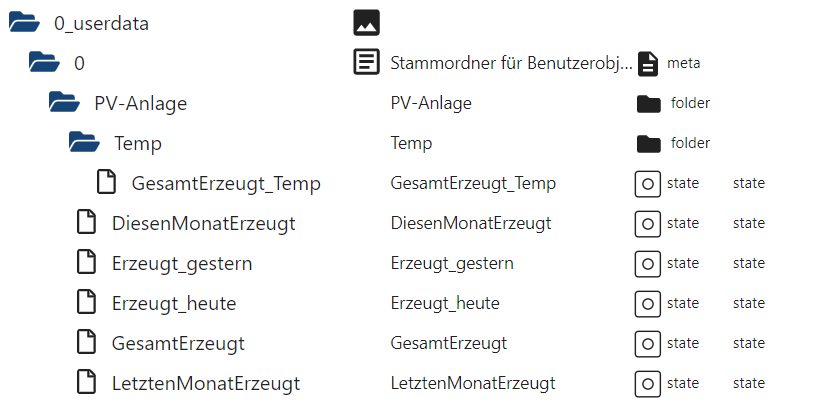Collapse the 0_userdata folder icon
Viewport: 839px width, 406px height.
[25, 23]
